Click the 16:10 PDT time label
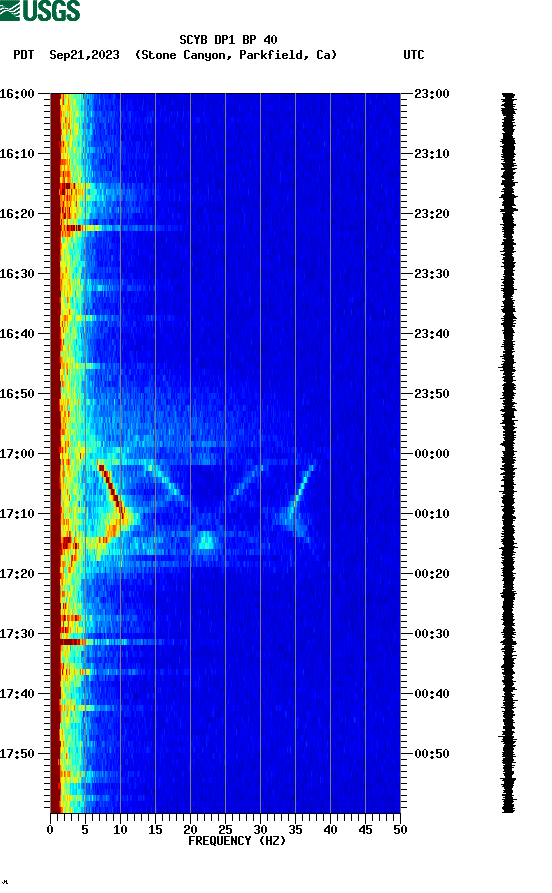Screen dimensions: 552x893 click(17, 153)
